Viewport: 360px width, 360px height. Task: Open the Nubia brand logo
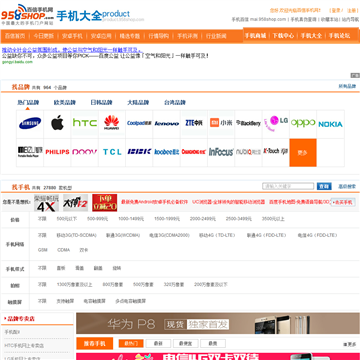coord(248,152)
